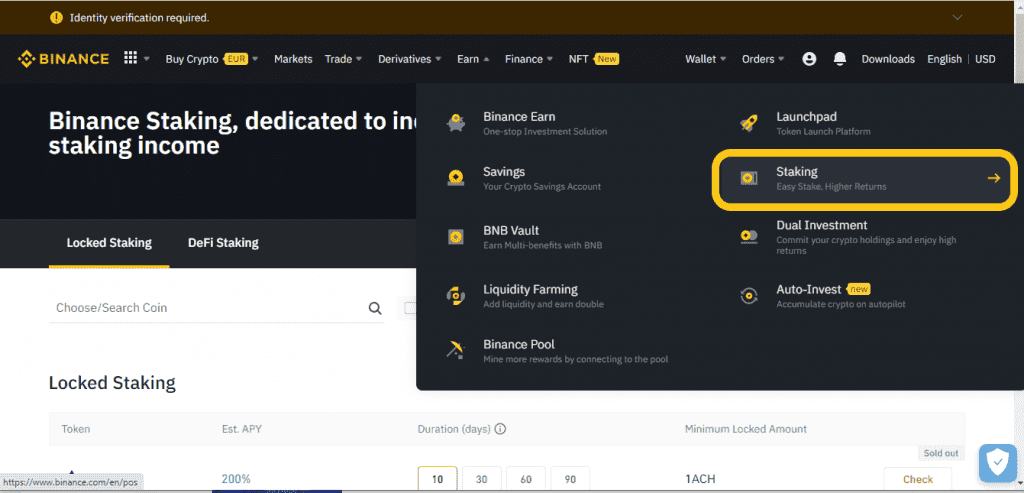
Task: Switch to the DeFi Staking tab
Action: coord(223,243)
